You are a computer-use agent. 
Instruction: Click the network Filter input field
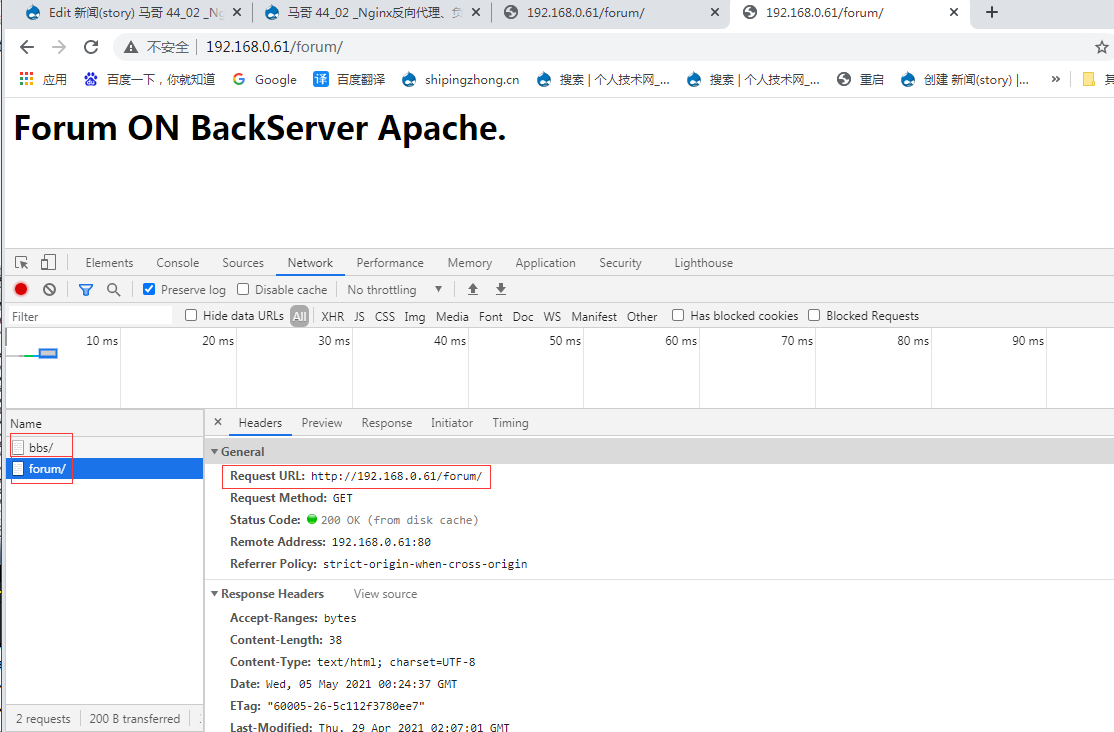pos(90,316)
